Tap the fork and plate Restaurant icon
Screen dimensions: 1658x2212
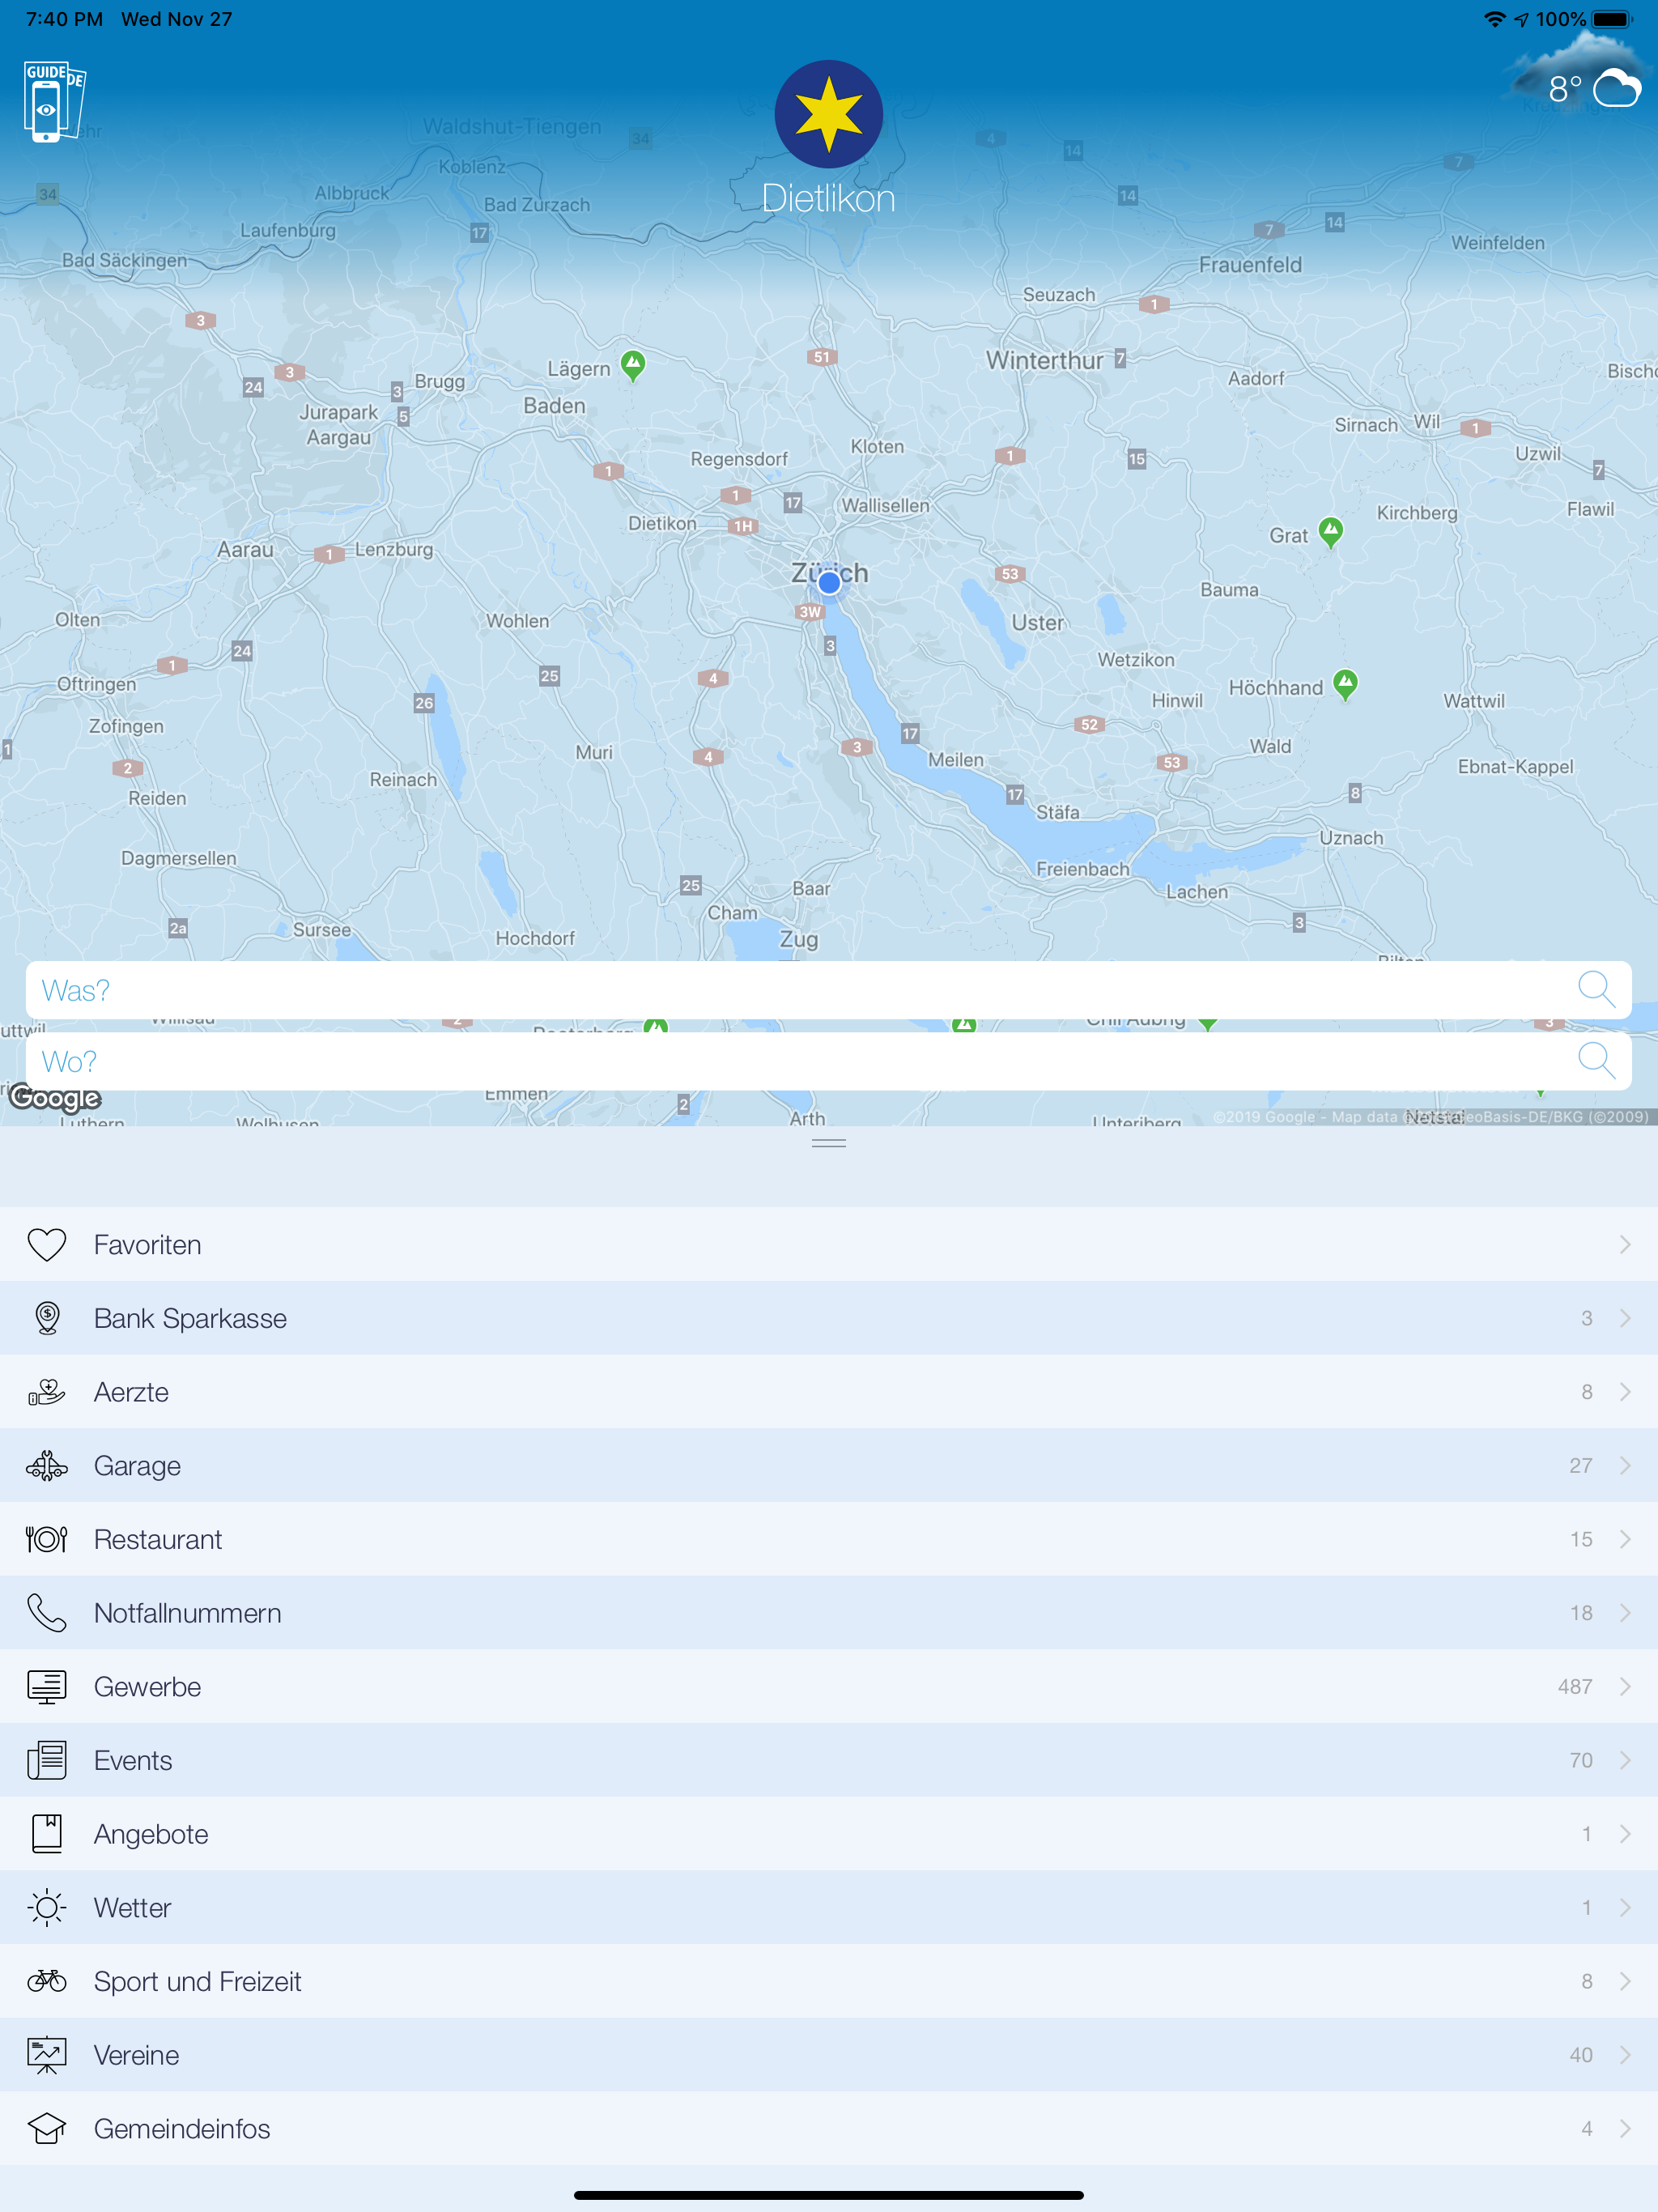coord(47,1539)
